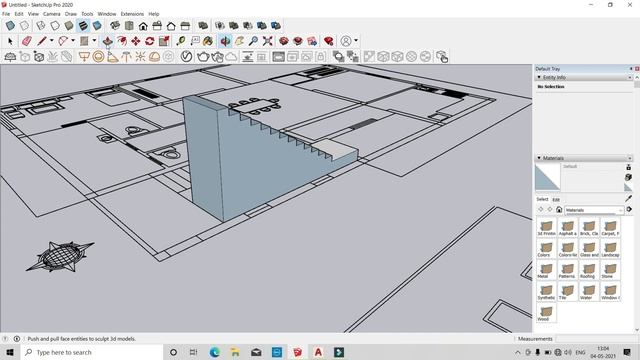Click the Sample Paint eyedropper
The height and width of the screenshot is (360, 640).
[x=629, y=199]
